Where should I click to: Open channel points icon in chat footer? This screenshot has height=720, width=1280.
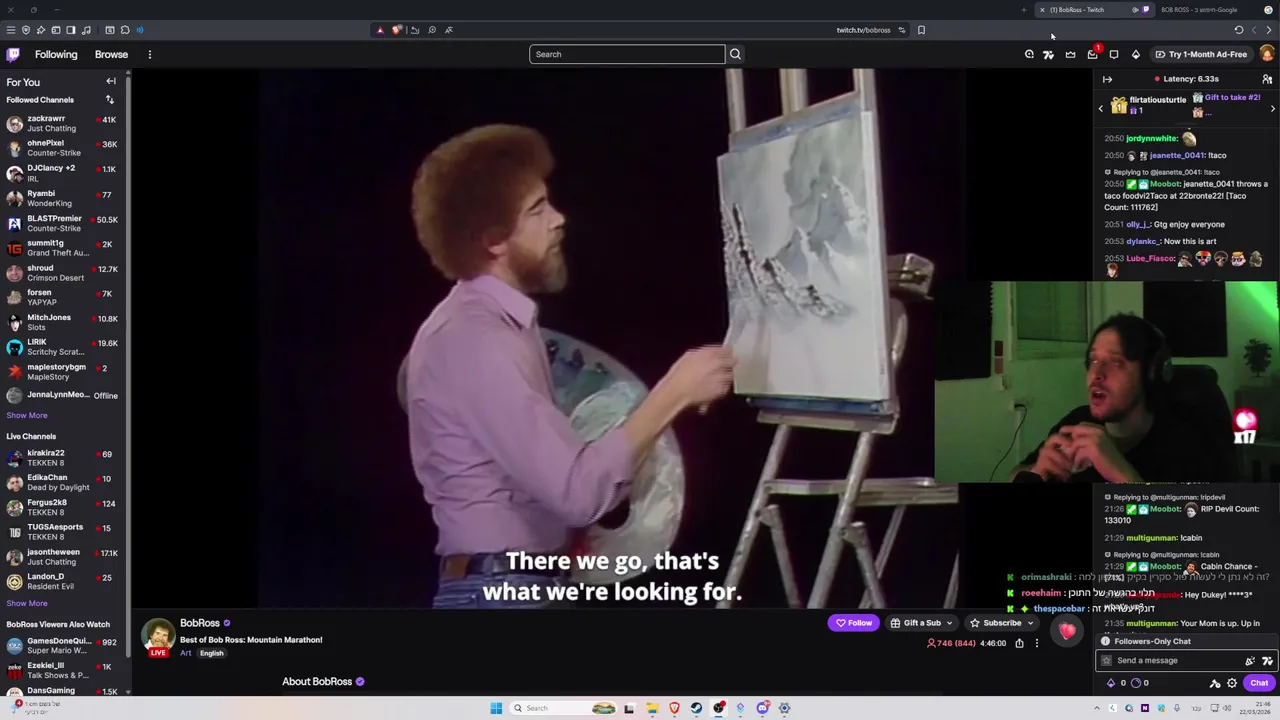coord(1135,683)
